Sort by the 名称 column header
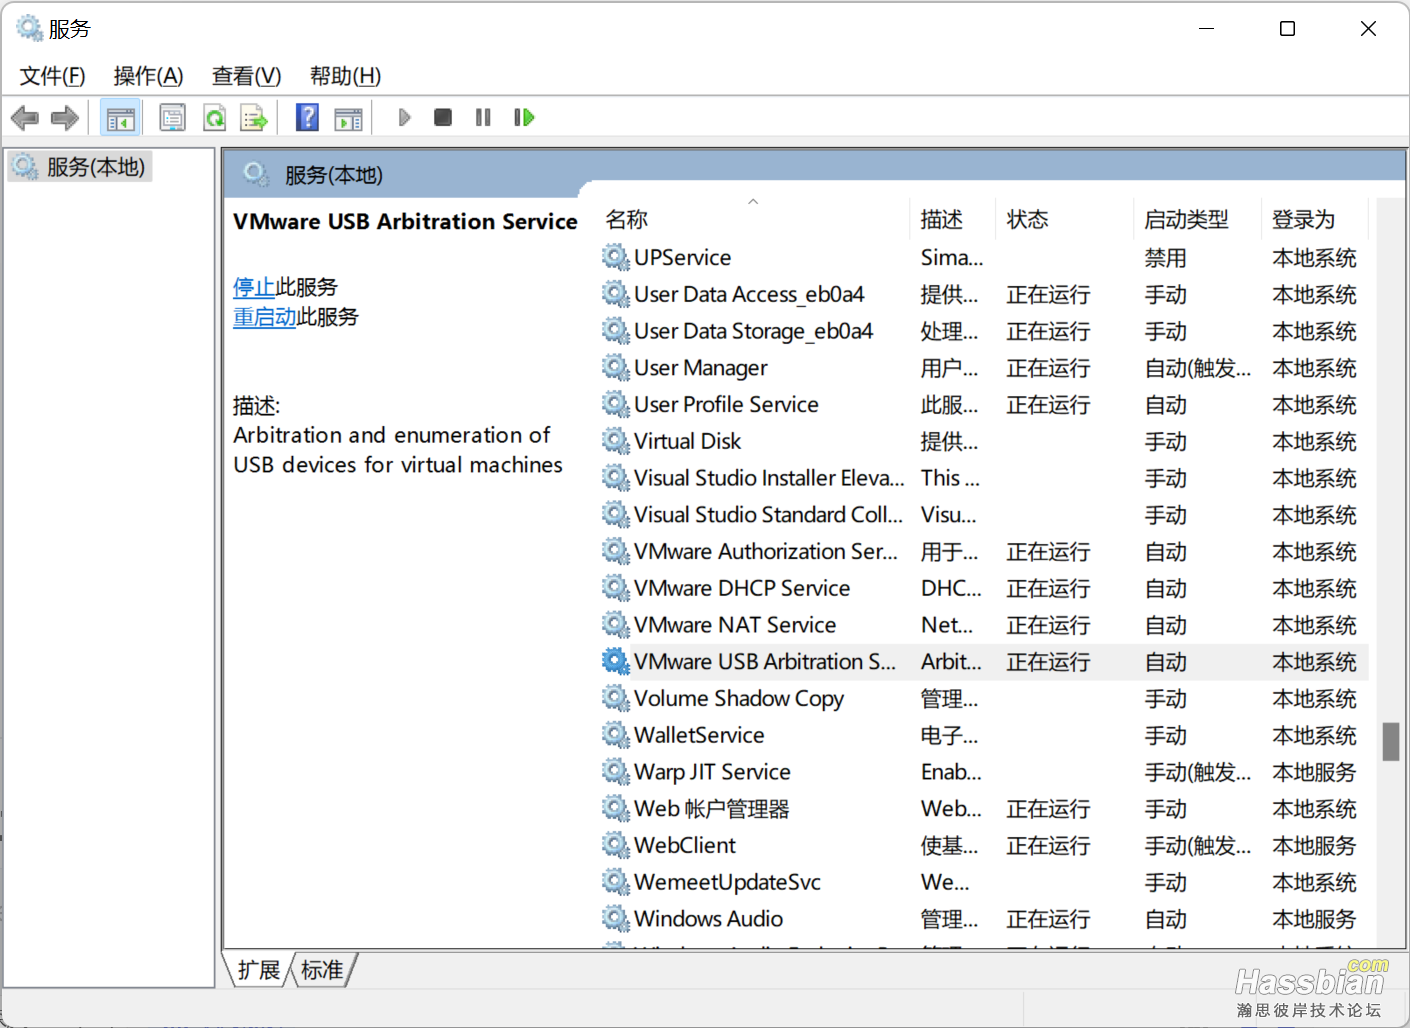This screenshot has height=1028, width=1410. click(x=755, y=219)
